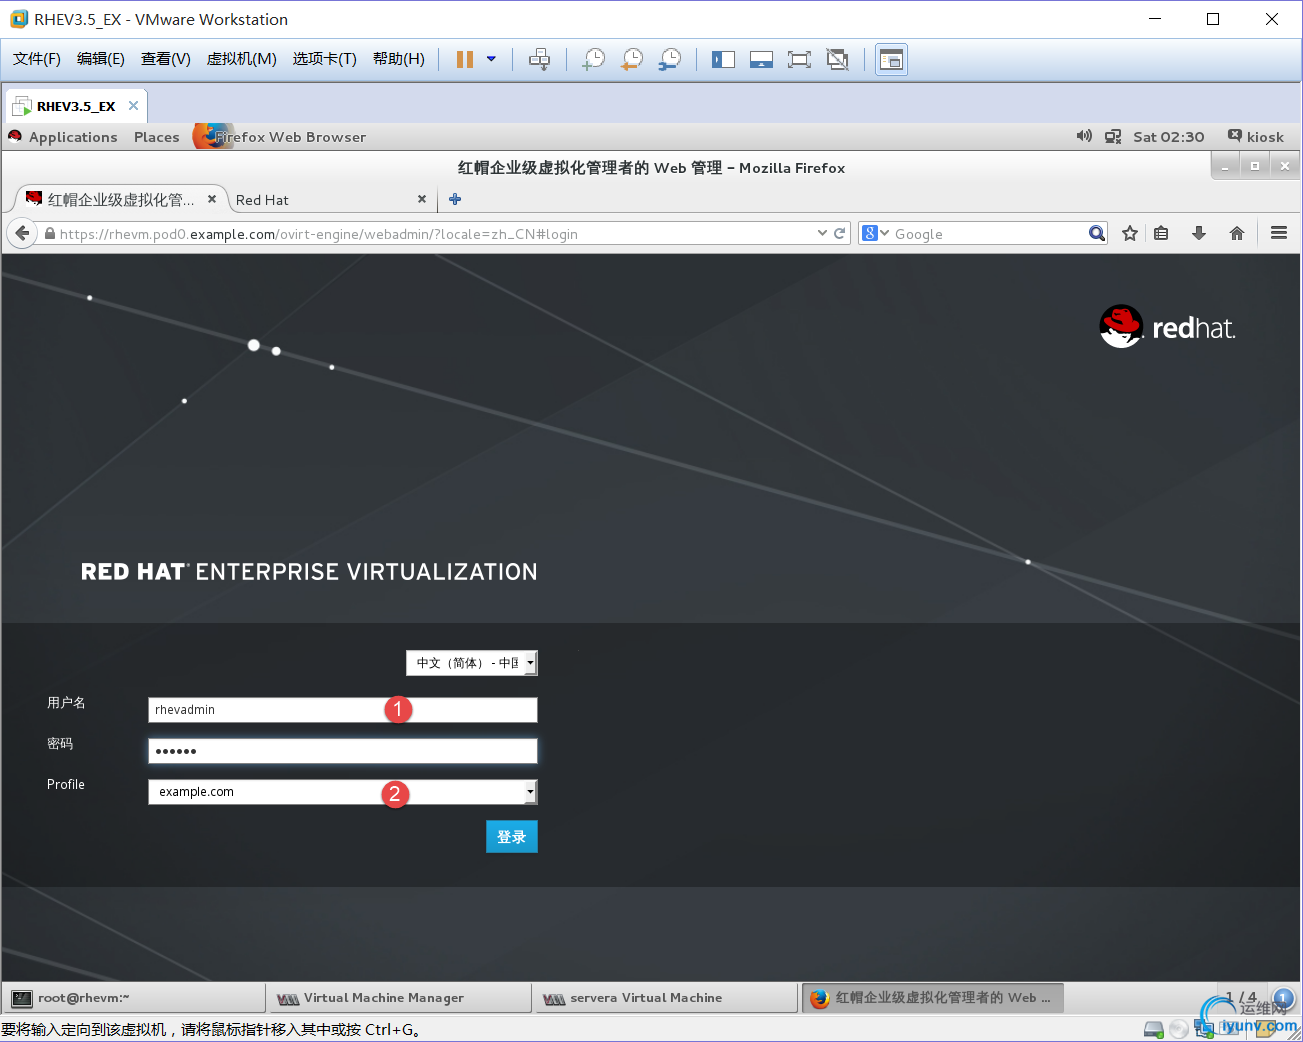Viewport: 1303px width, 1042px height.
Task: Show the site identity padlock info
Action: coord(49,234)
